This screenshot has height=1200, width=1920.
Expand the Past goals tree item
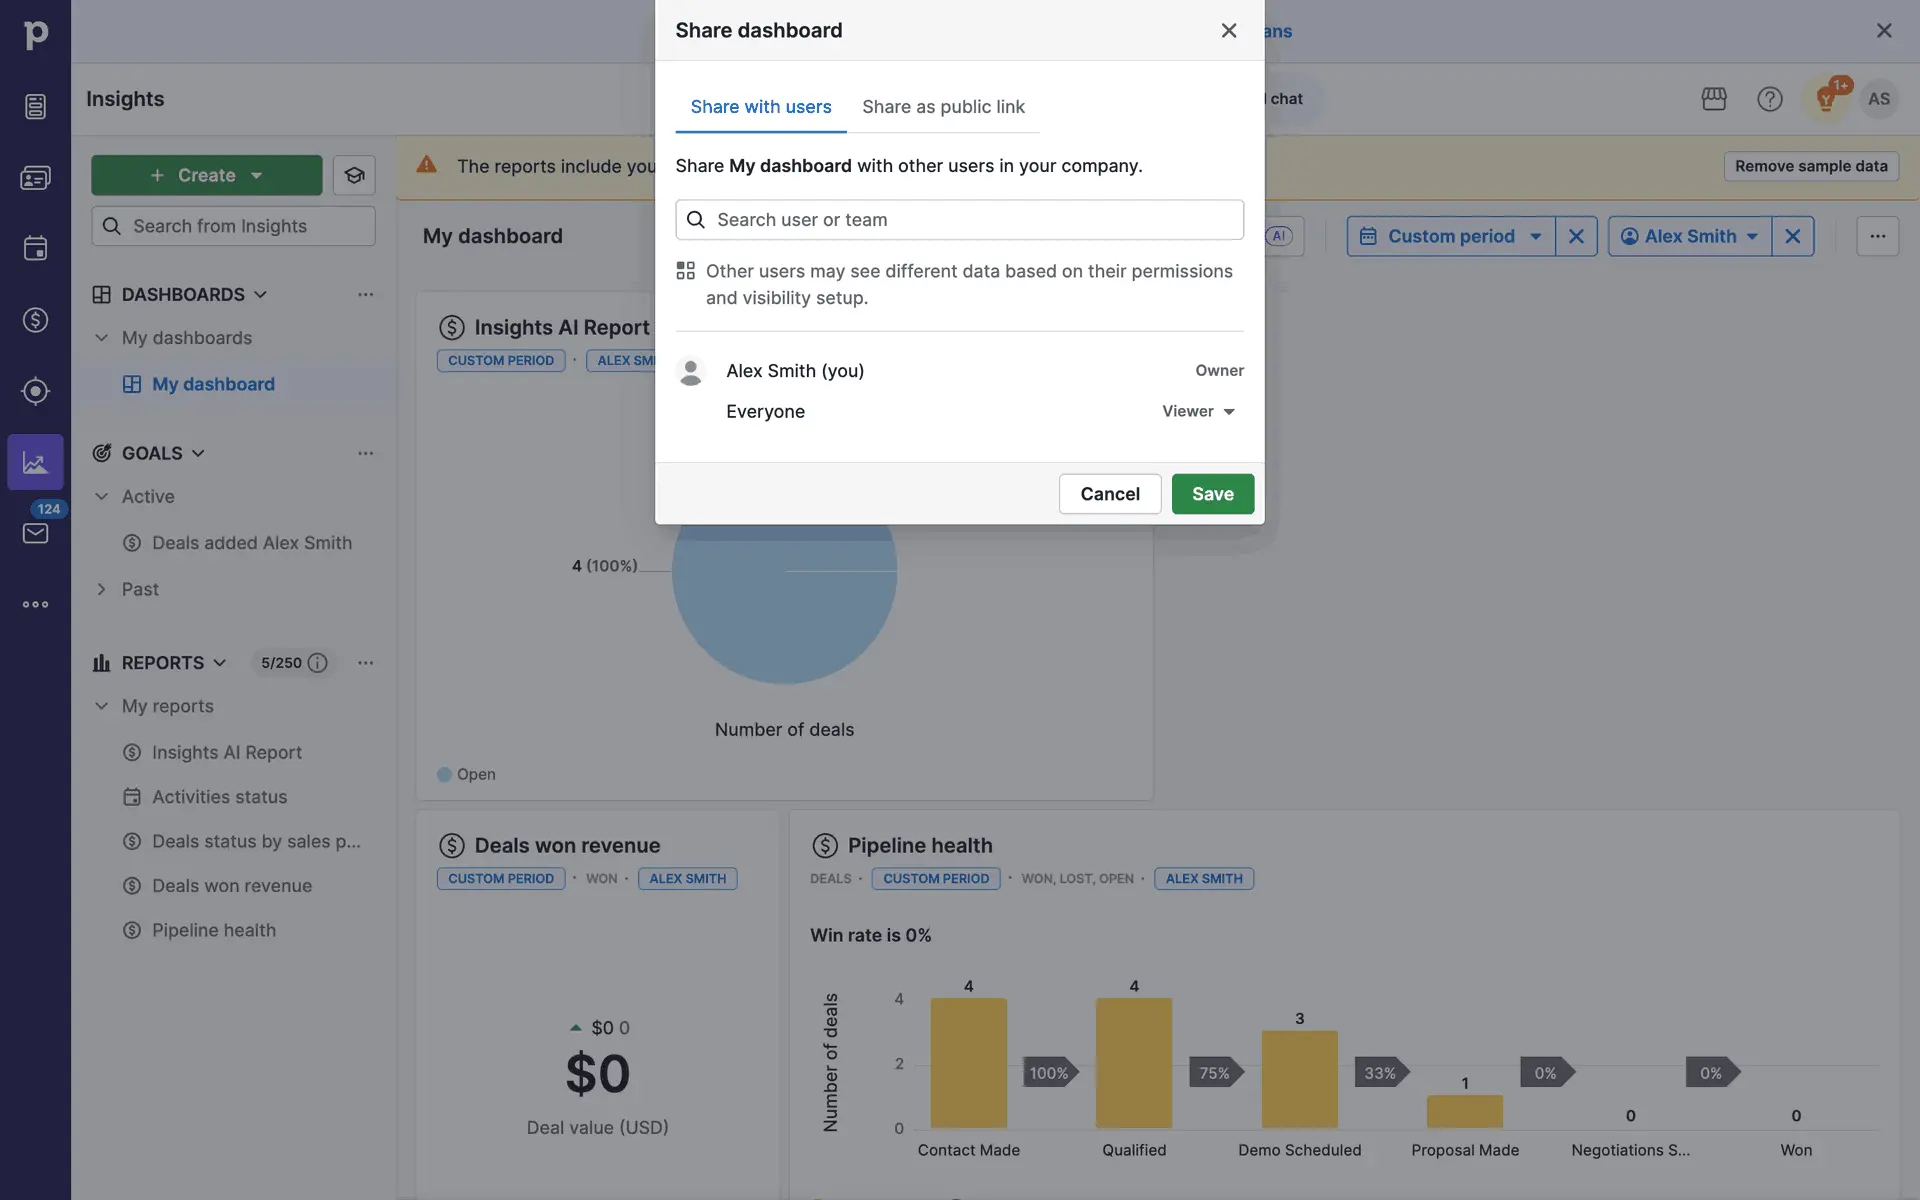point(101,590)
